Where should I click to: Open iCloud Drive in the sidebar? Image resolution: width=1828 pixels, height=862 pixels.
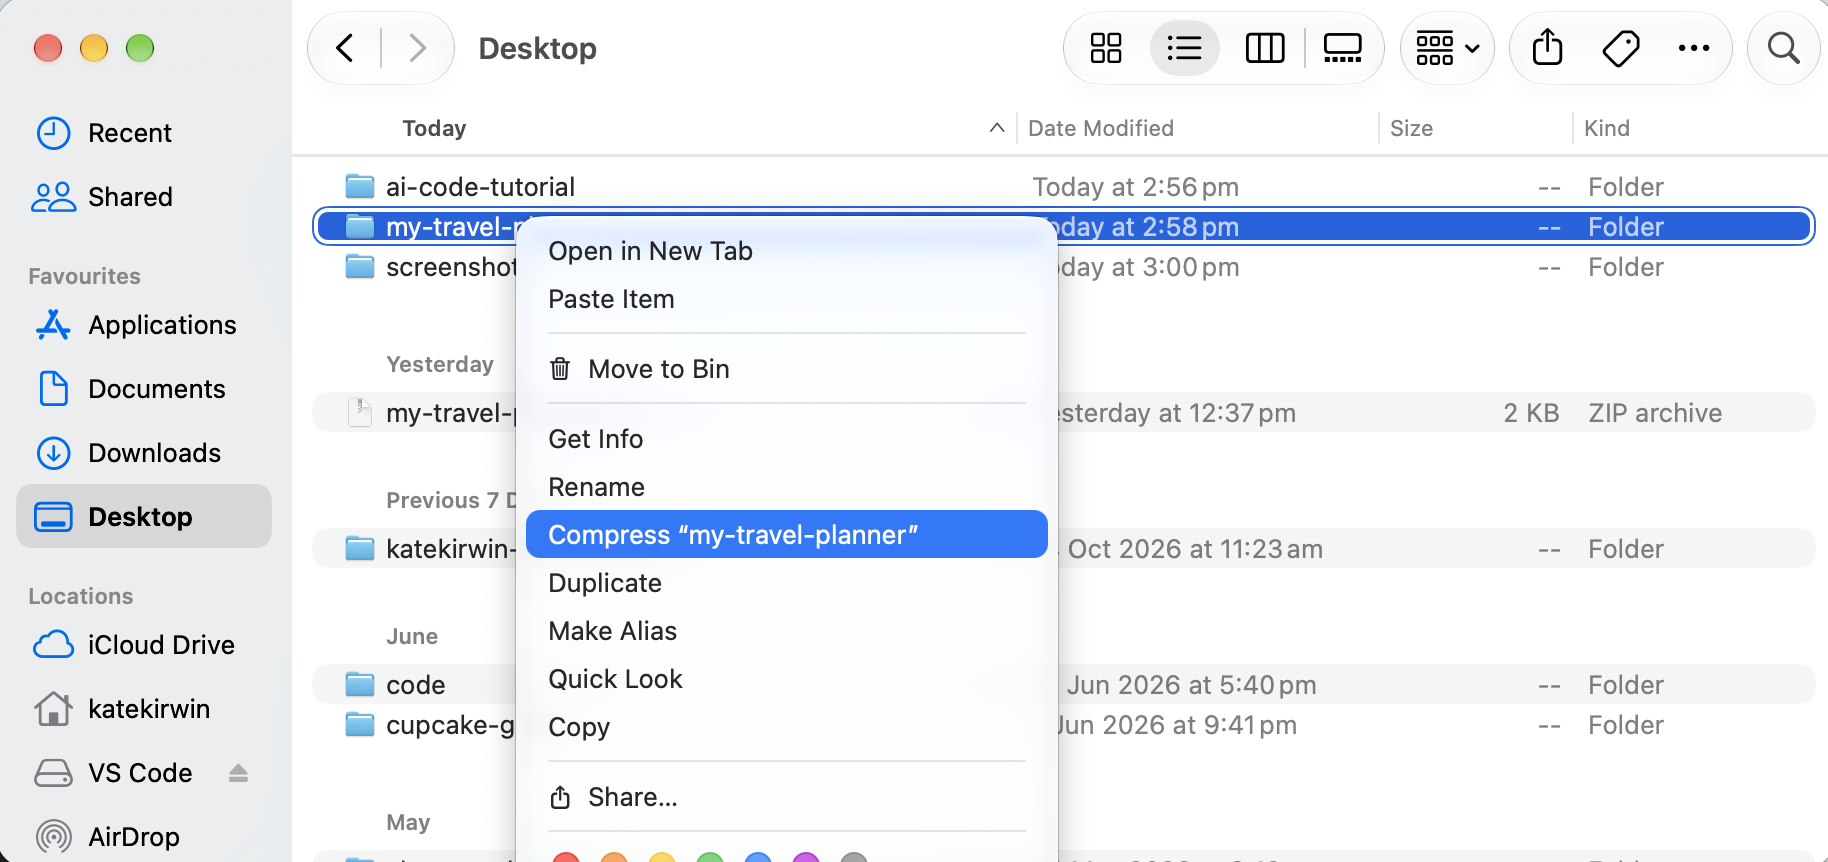coord(144,645)
